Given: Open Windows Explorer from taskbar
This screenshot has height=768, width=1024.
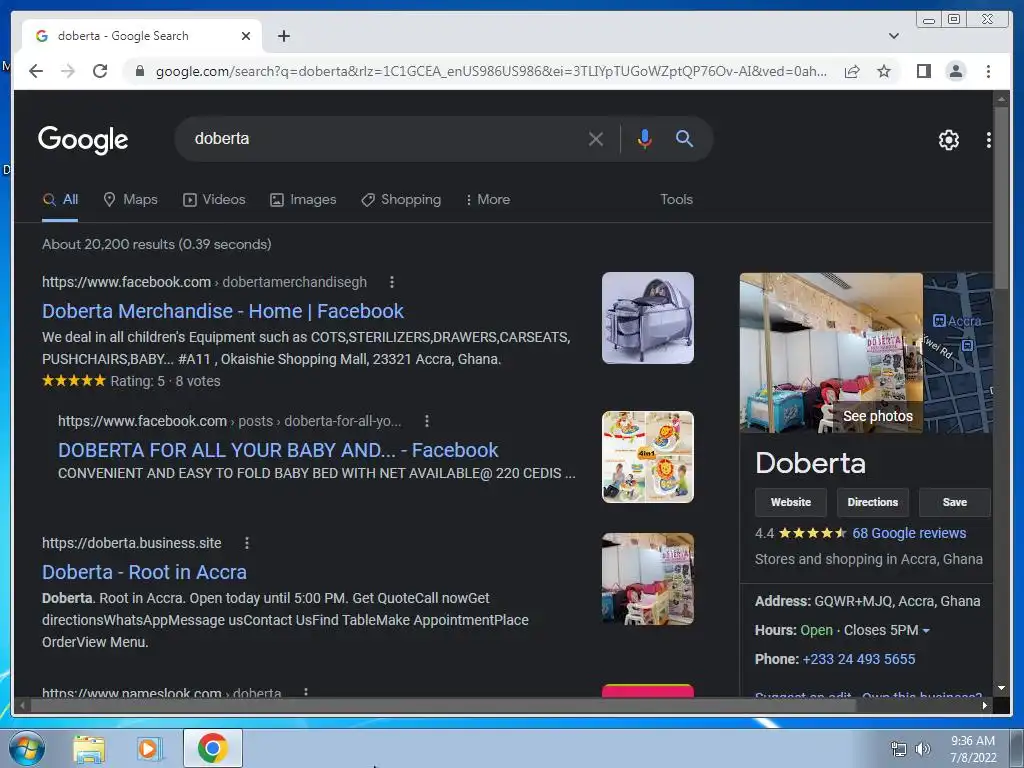Looking at the screenshot, I should (89, 748).
